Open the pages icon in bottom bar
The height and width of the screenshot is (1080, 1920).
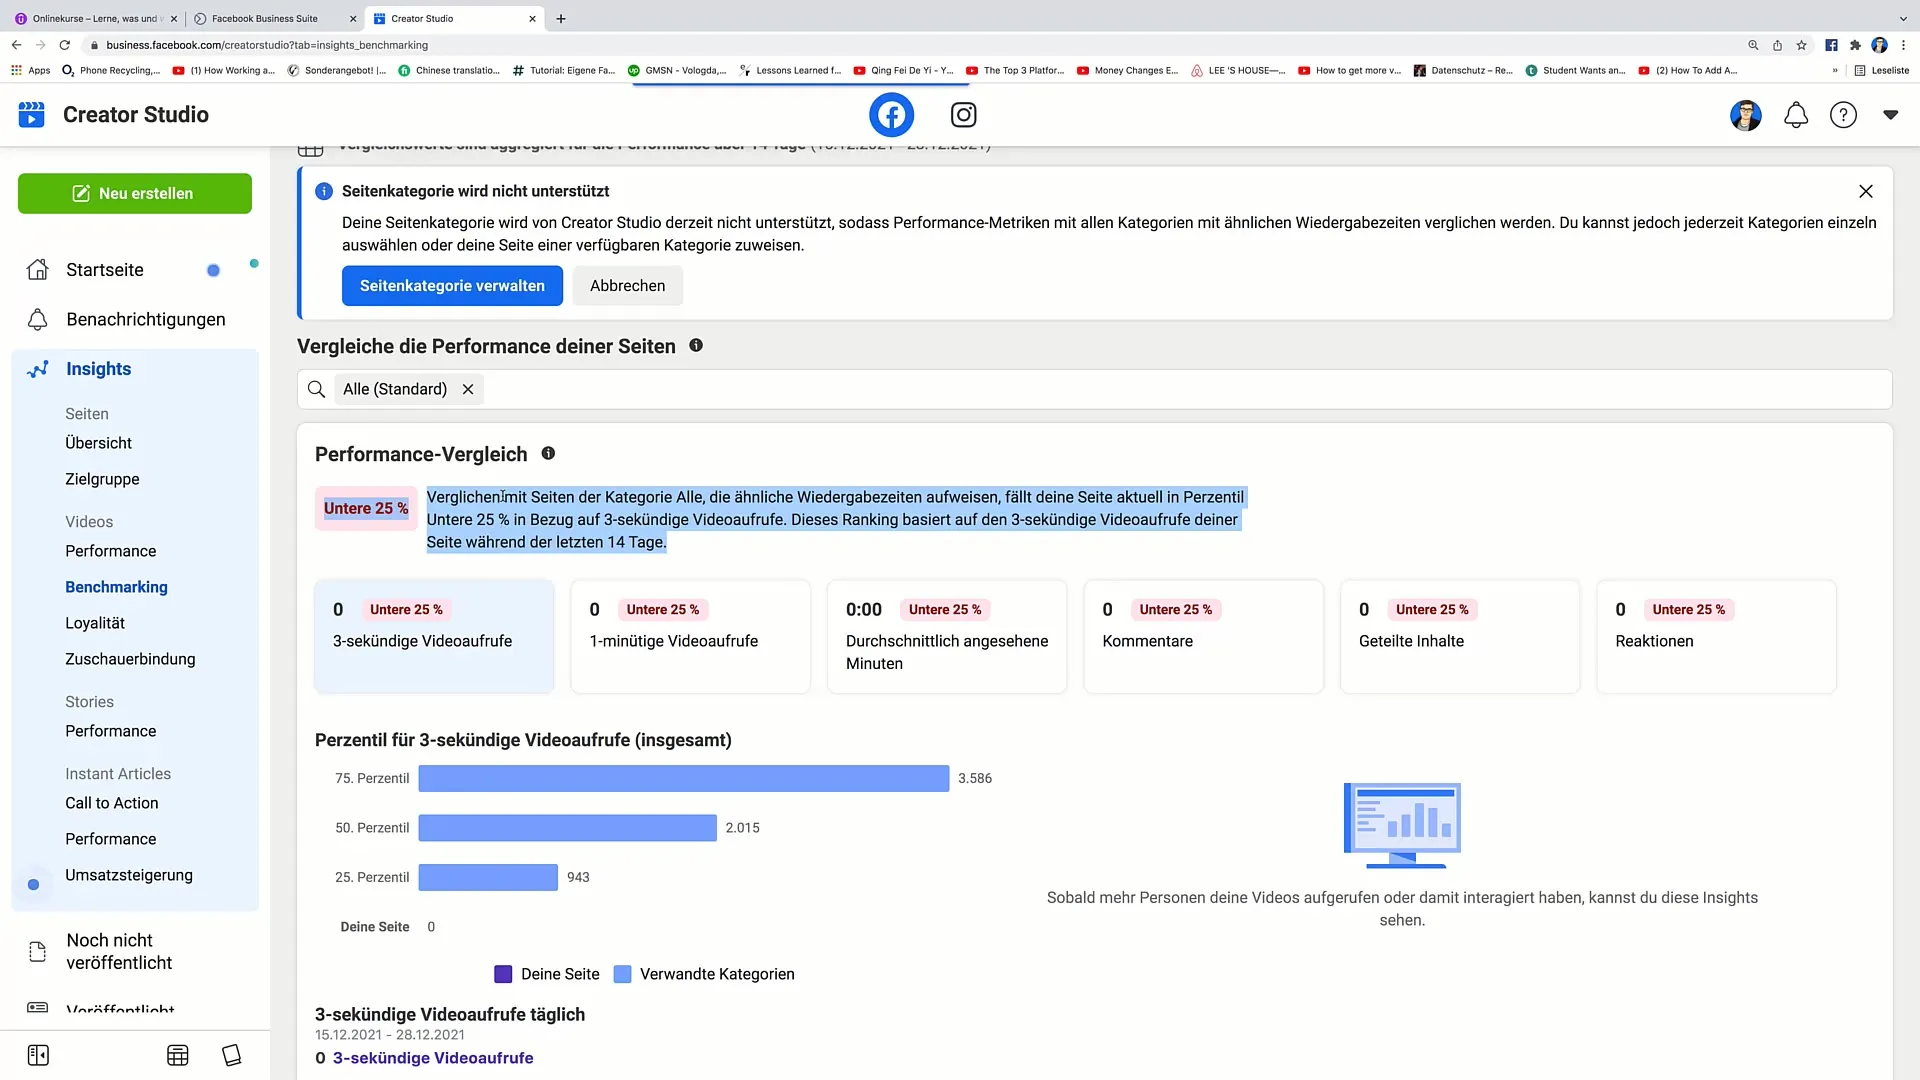(x=232, y=1055)
